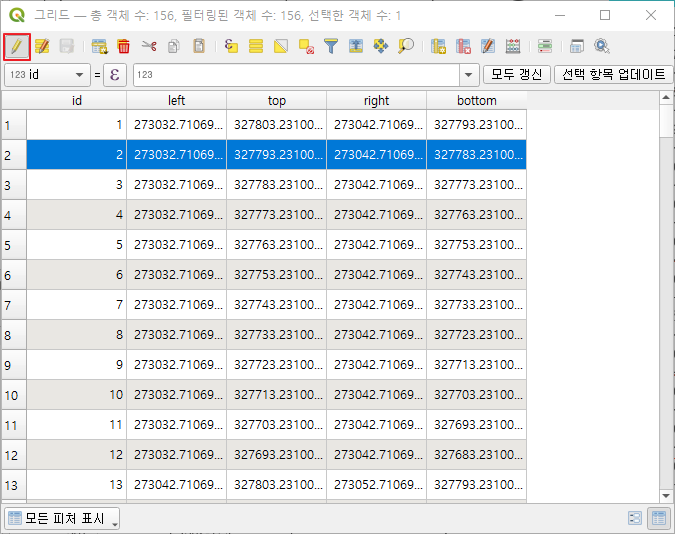The height and width of the screenshot is (534, 675).
Task: Click the highlighted id cell 2
Action: (77, 155)
